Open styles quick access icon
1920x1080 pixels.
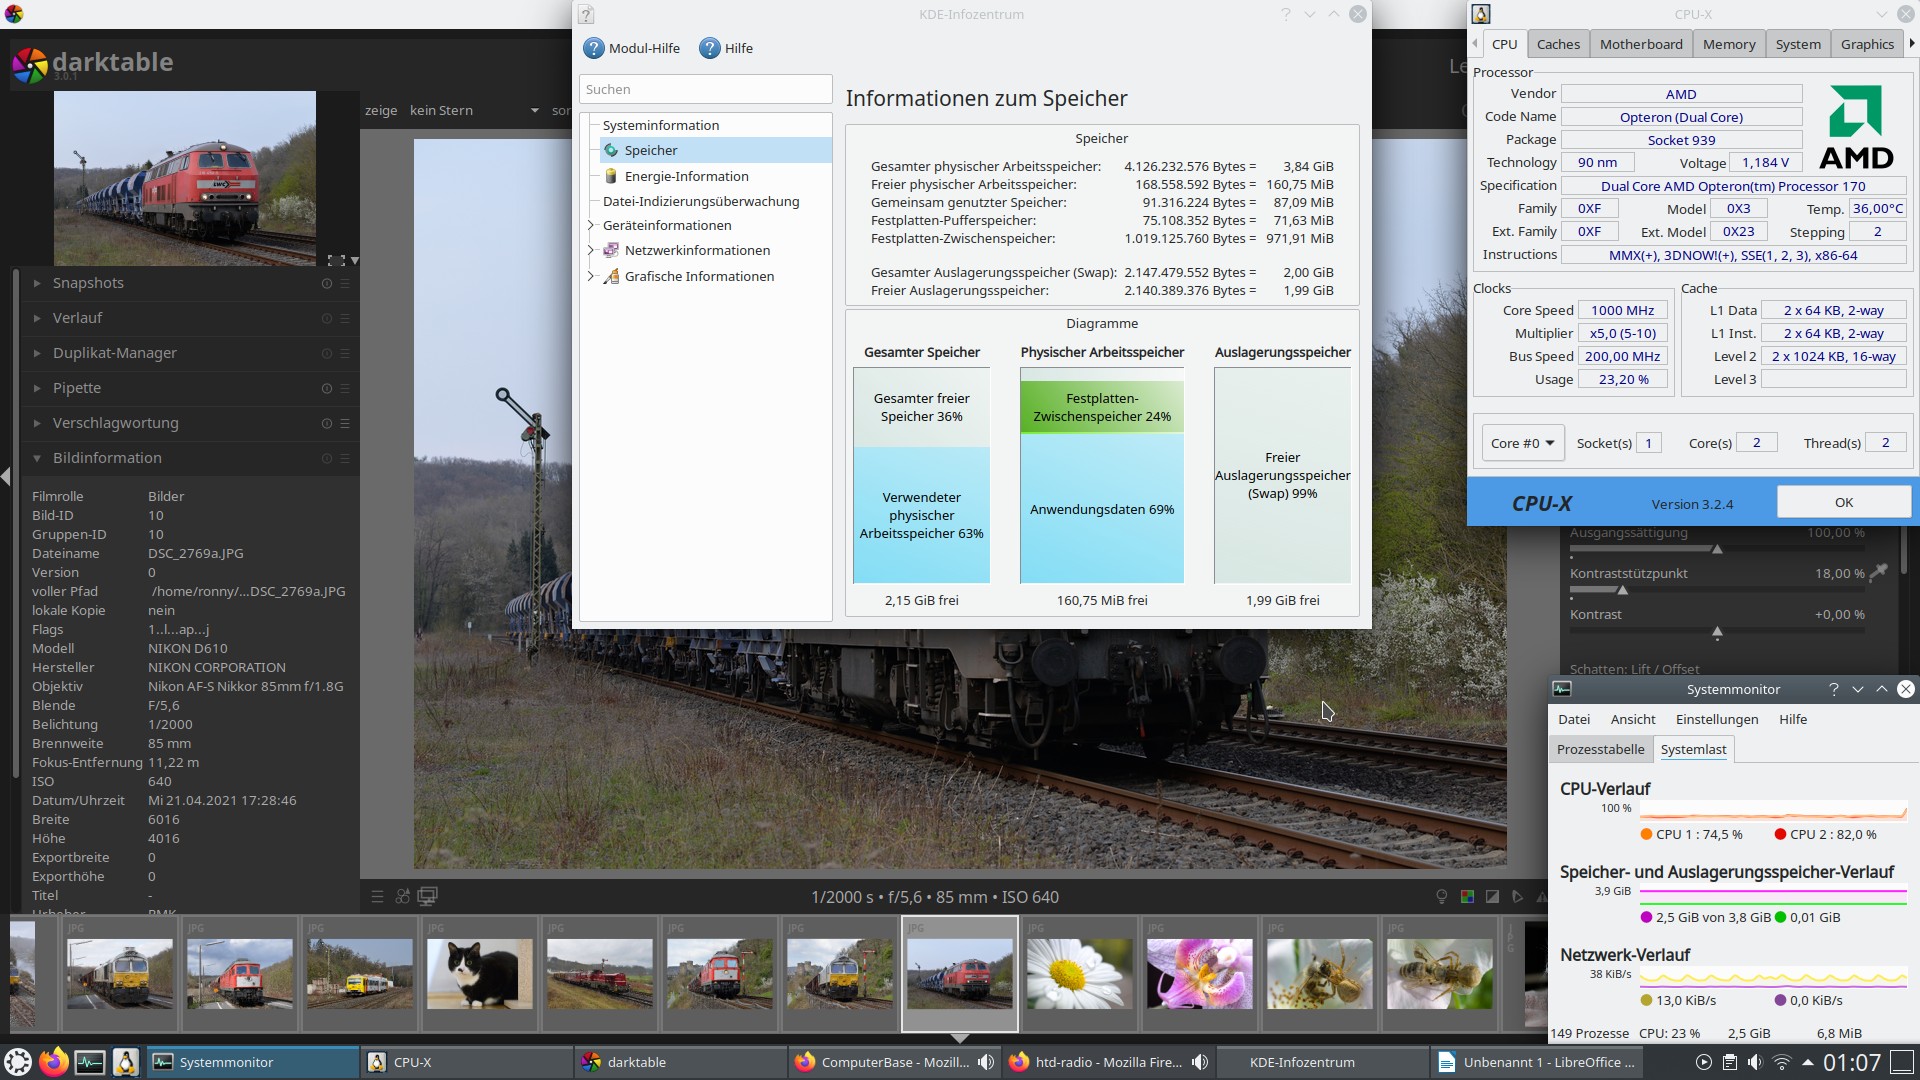(403, 897)
